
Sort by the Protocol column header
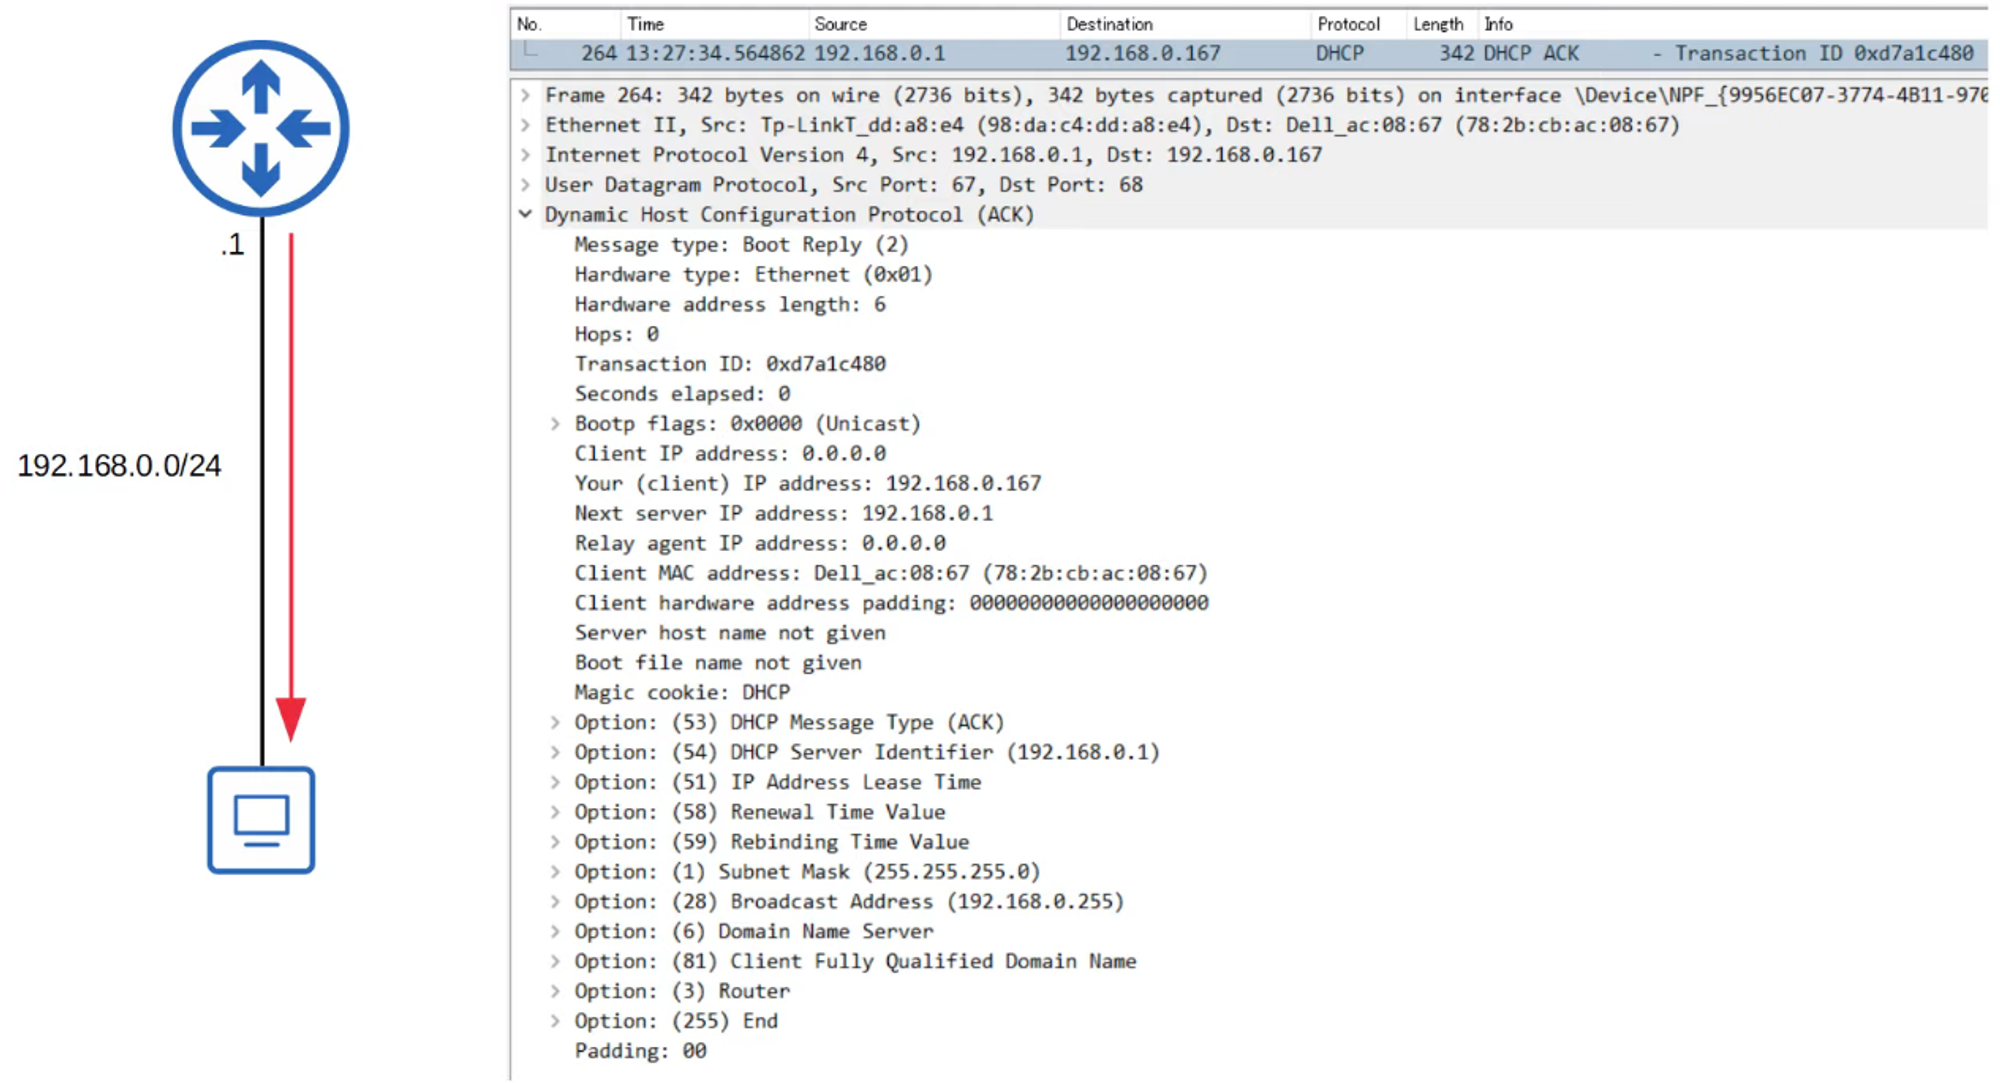point(1348,24)
